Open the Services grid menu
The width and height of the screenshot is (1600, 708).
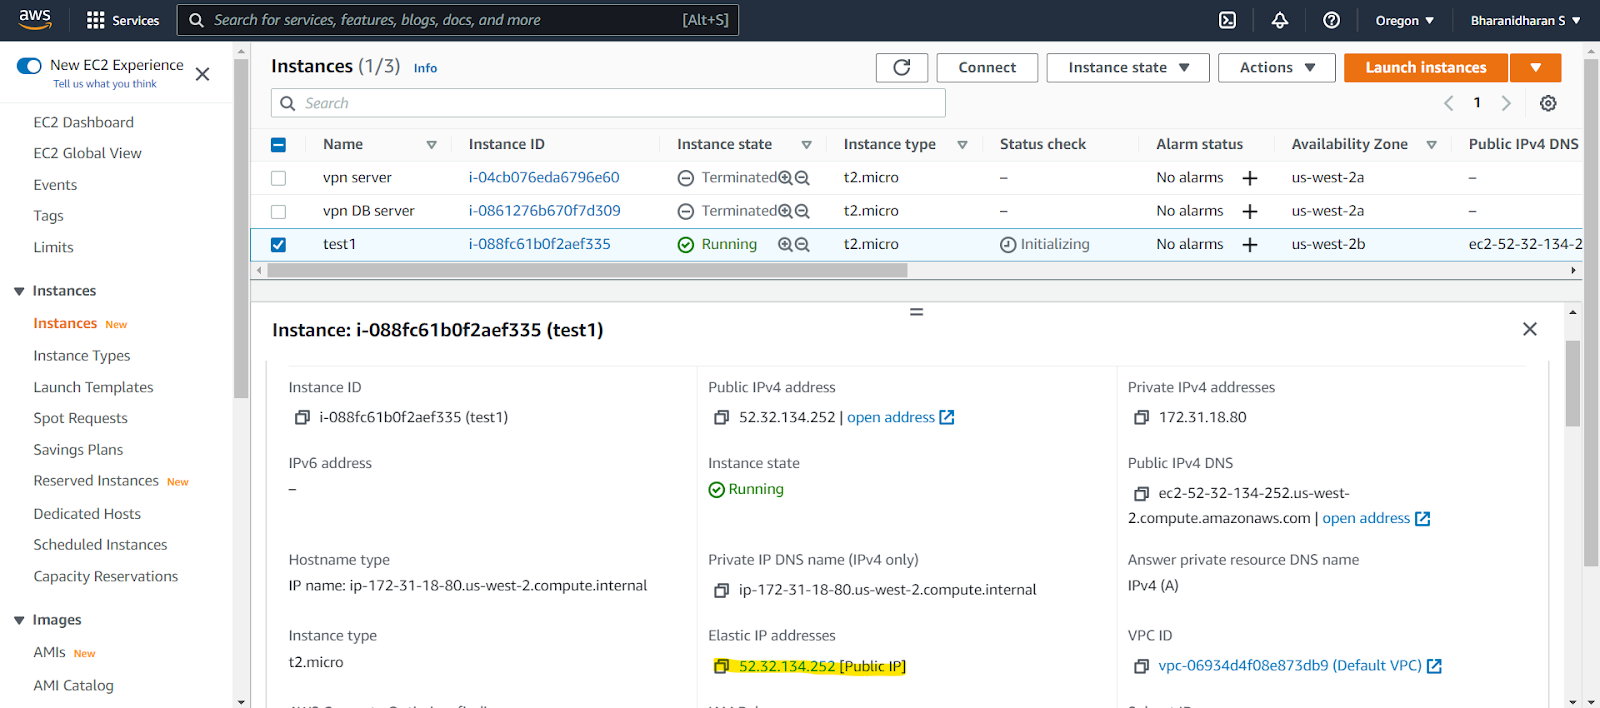click(x=123, y=20)
